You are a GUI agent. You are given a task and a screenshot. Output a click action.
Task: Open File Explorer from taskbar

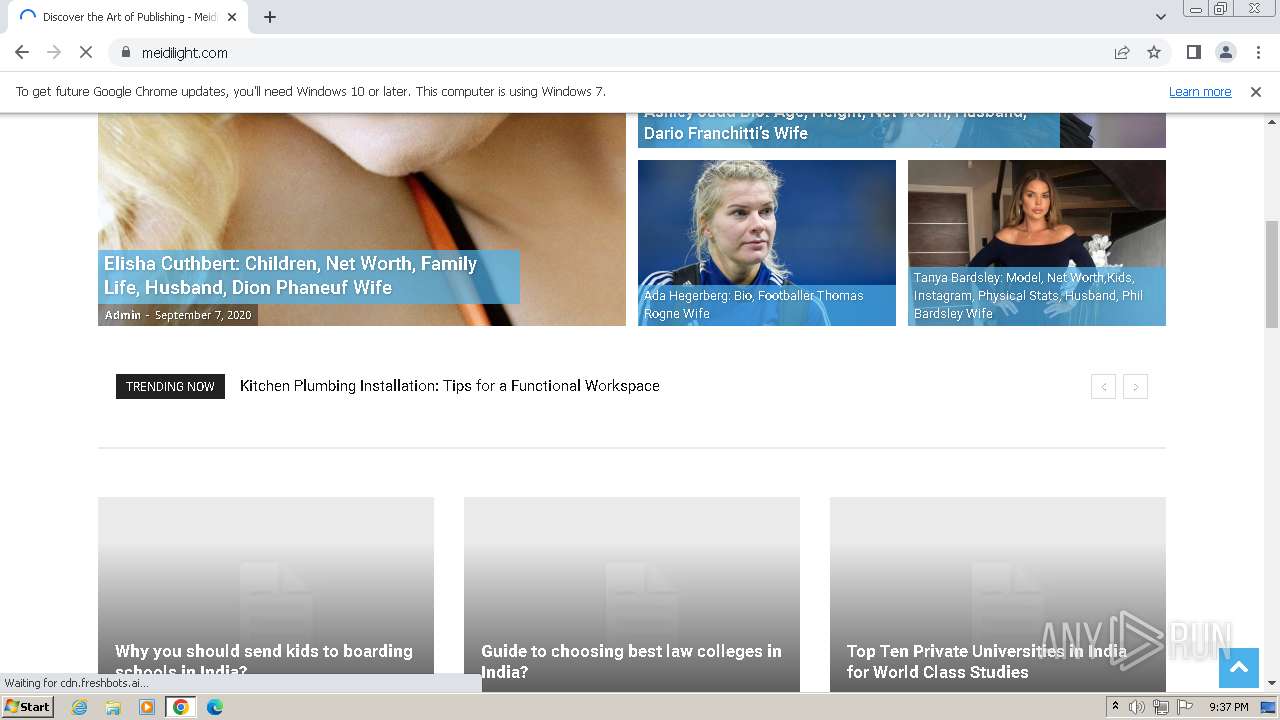coord(113,707)
